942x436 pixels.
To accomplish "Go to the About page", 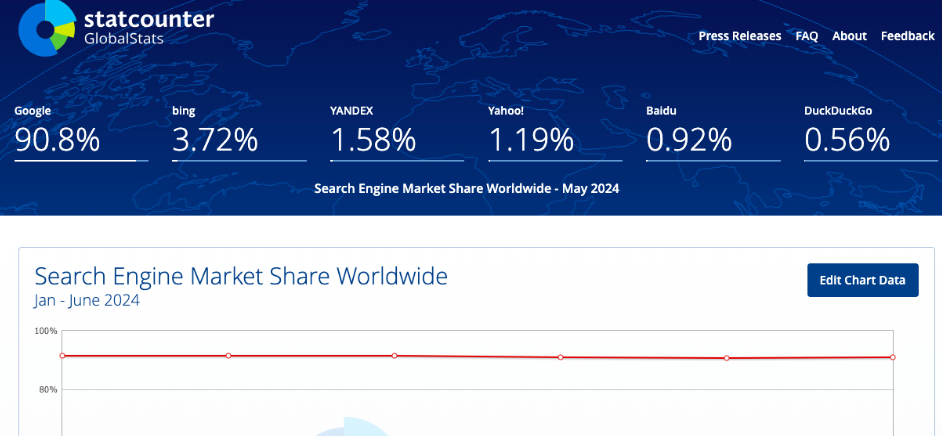I will tap(849, 36).
